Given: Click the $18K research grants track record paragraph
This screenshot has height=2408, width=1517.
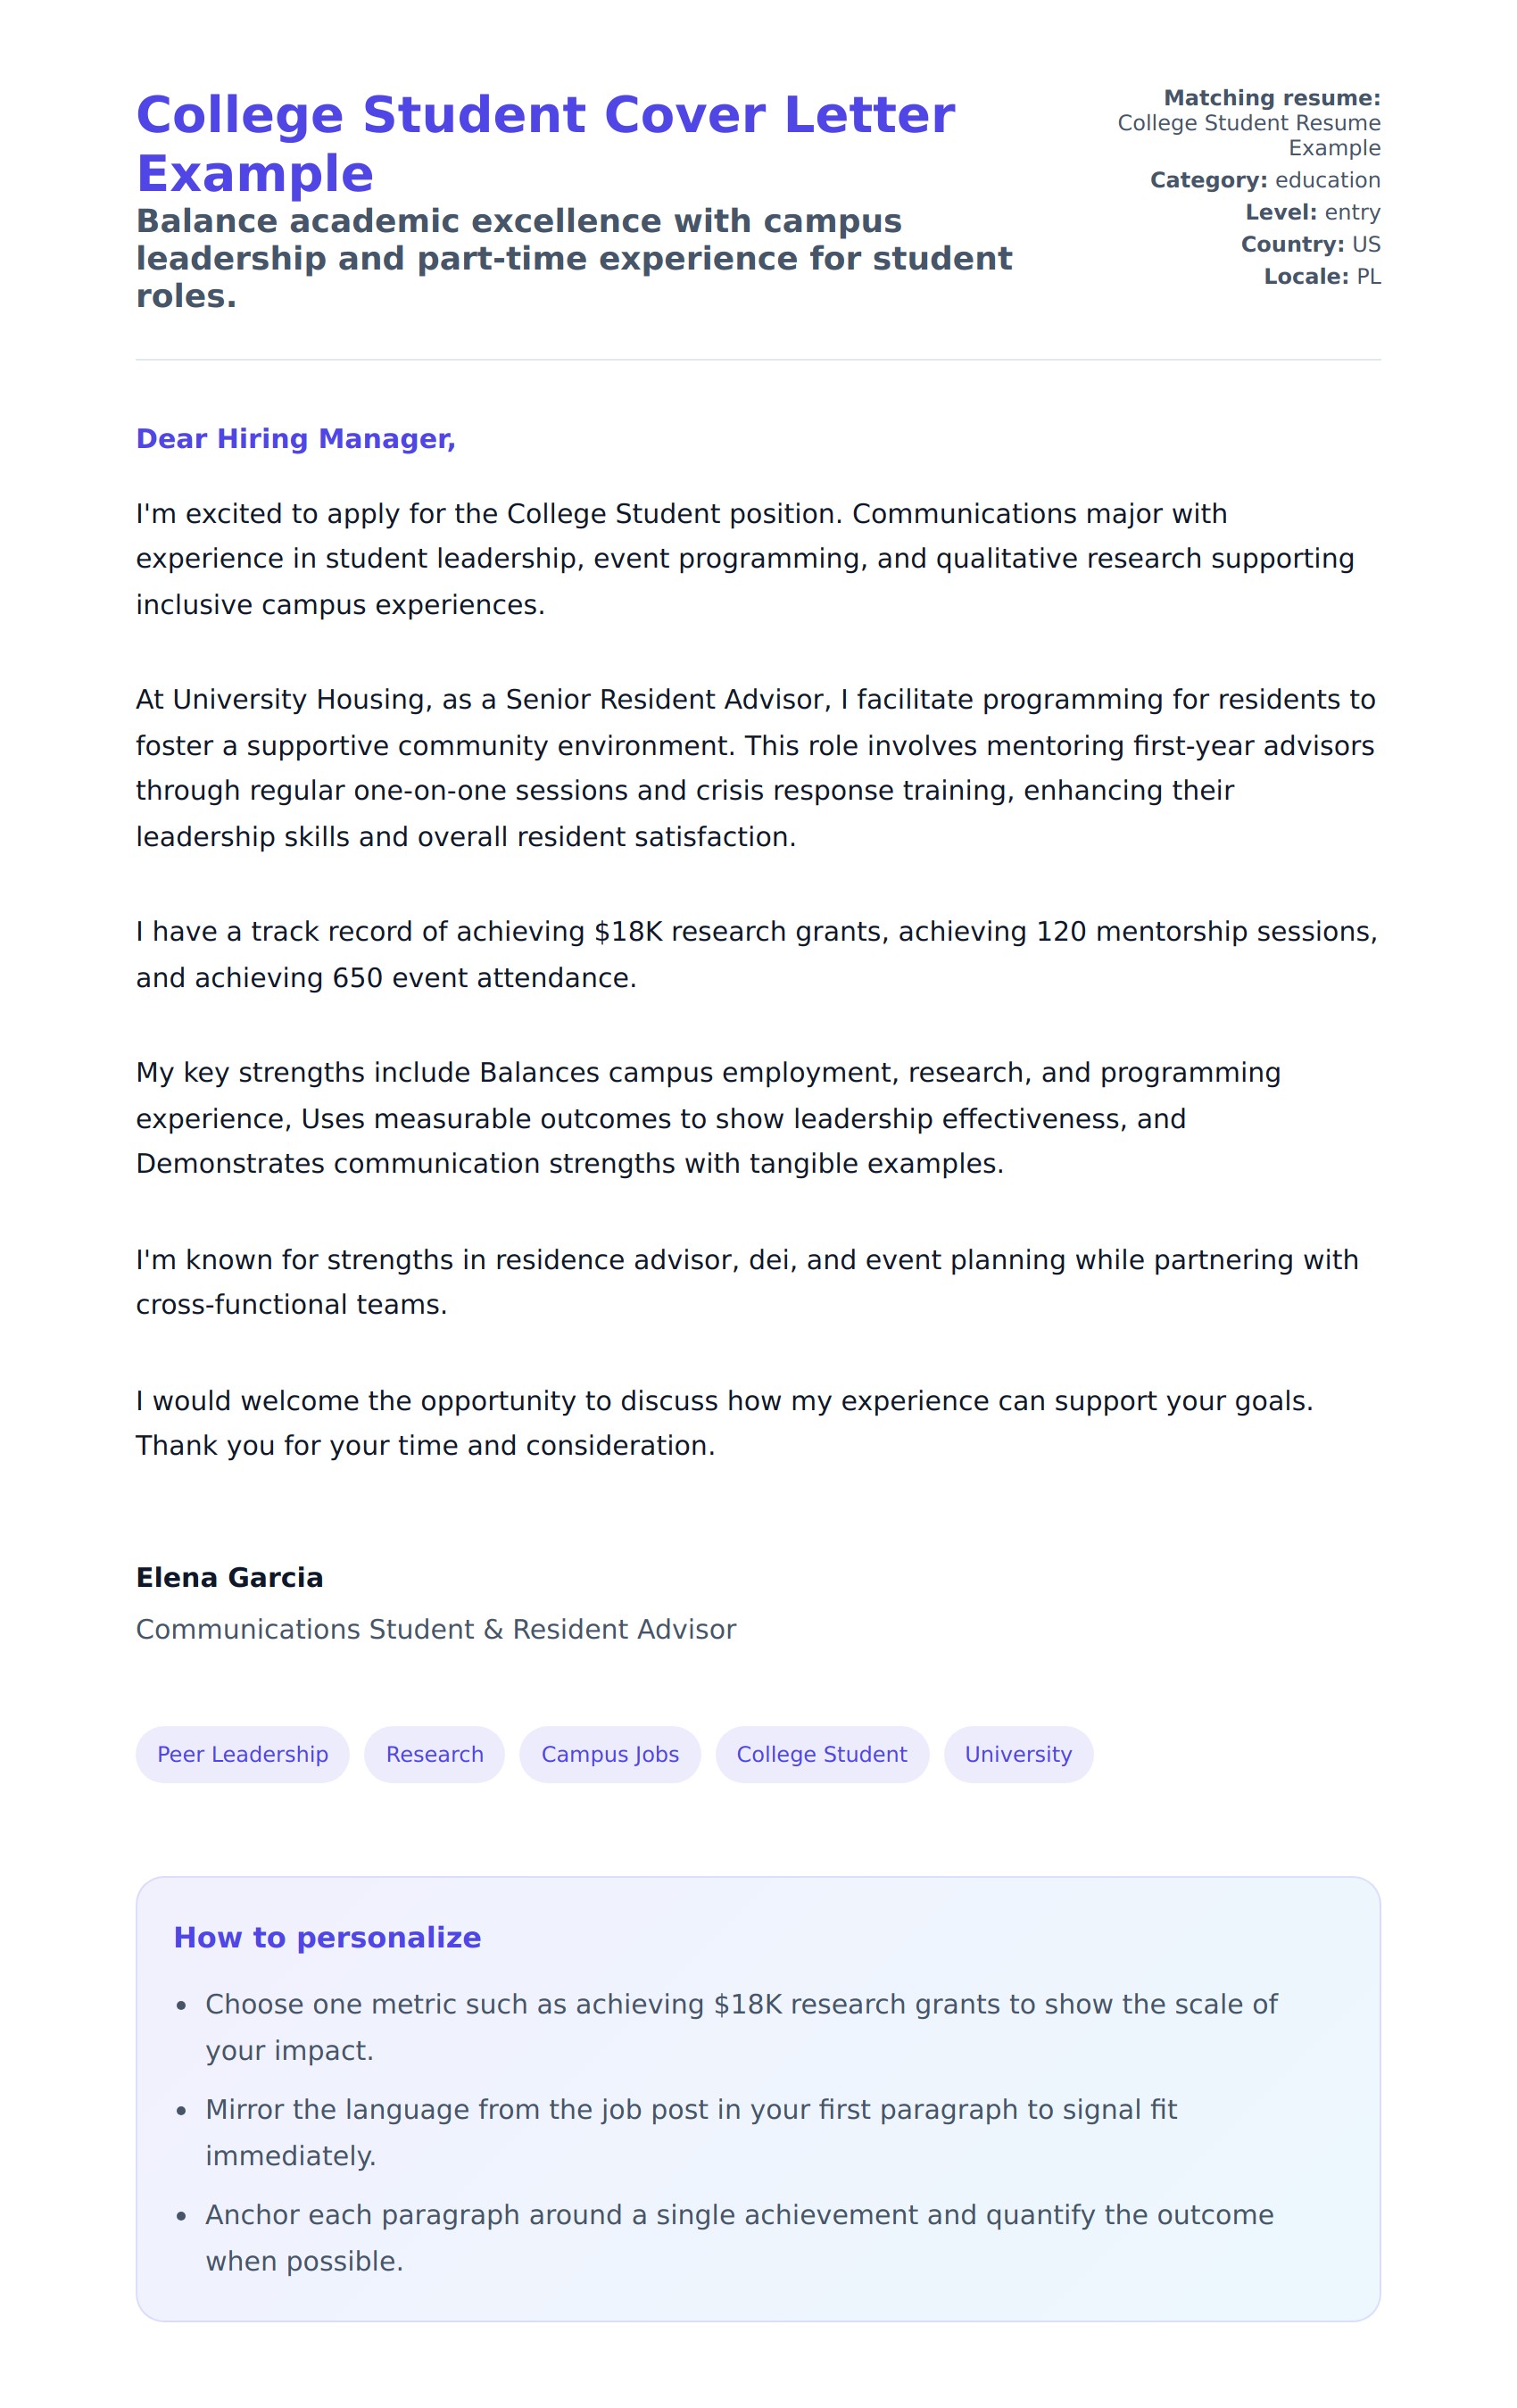Looking at the screenshot, I should [755, 954].
